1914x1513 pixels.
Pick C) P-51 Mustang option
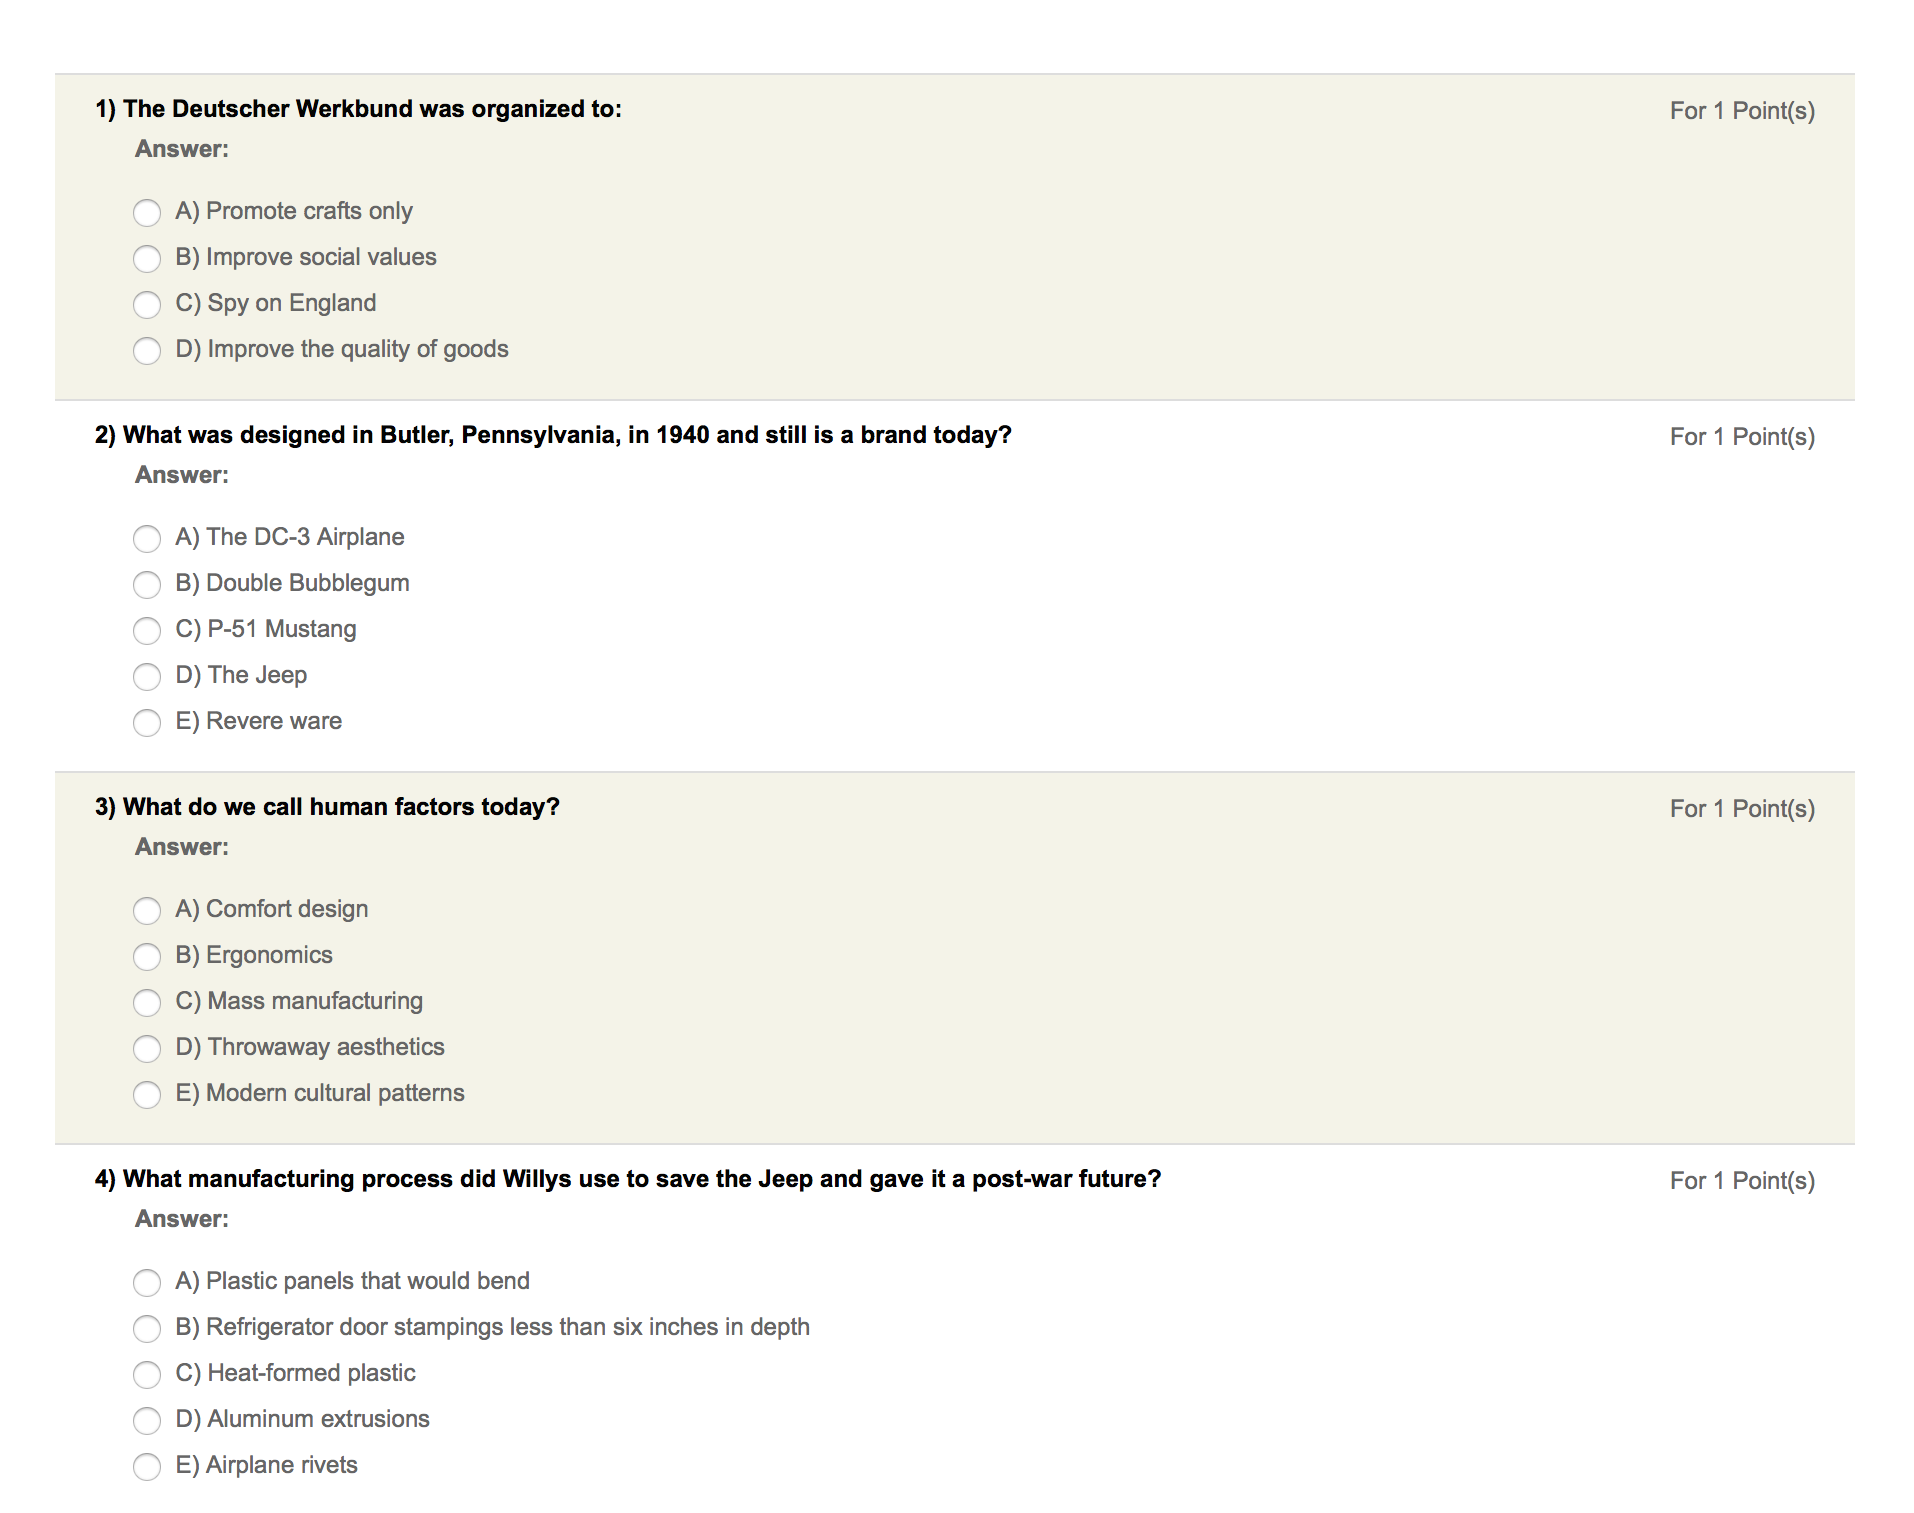pyautogui.click(x=147, y=630)
